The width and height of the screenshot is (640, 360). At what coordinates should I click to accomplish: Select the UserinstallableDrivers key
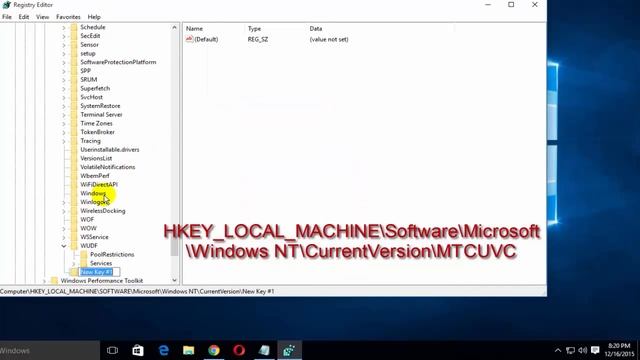[x=110, y=150]
